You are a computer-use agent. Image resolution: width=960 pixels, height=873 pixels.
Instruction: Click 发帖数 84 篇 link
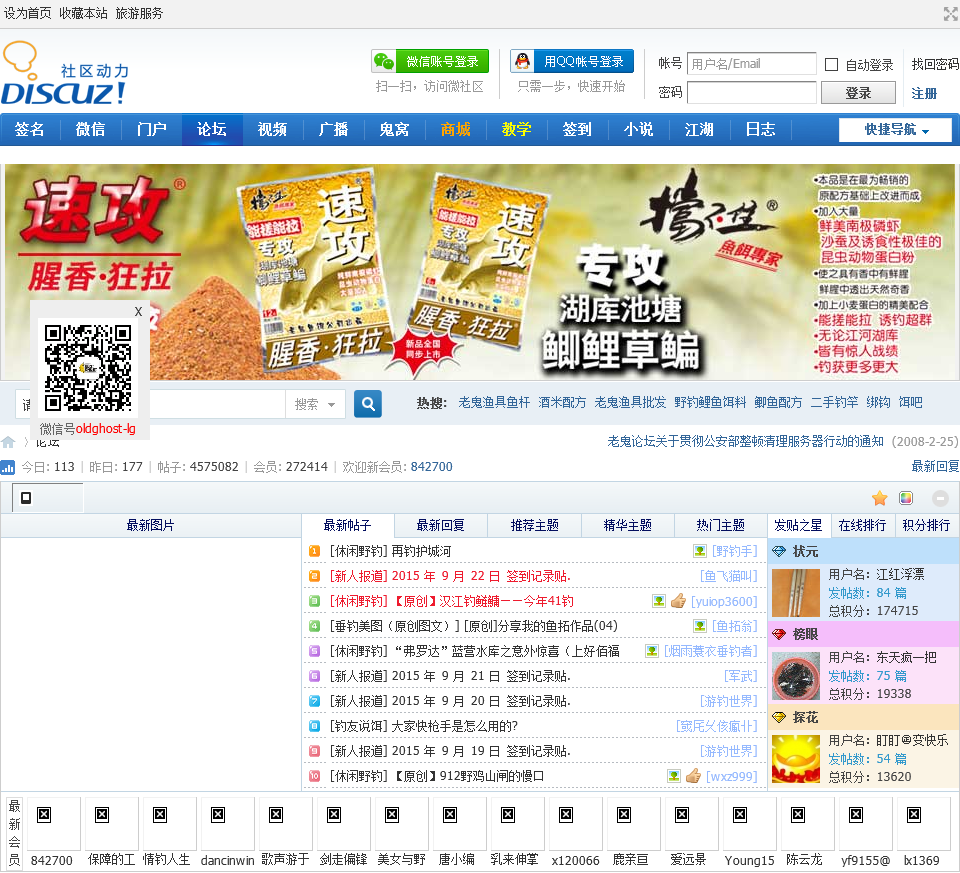[x=868, y=593]
